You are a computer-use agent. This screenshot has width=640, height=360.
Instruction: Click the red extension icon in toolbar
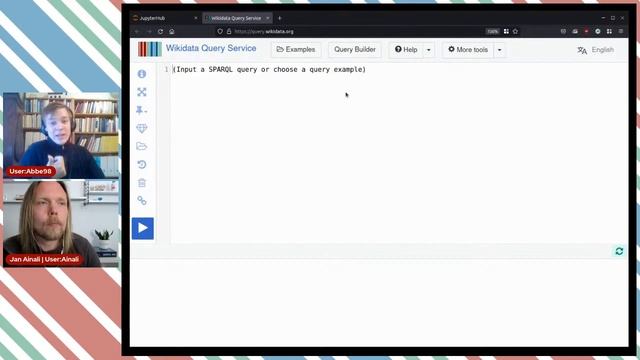tap(587, 31)
